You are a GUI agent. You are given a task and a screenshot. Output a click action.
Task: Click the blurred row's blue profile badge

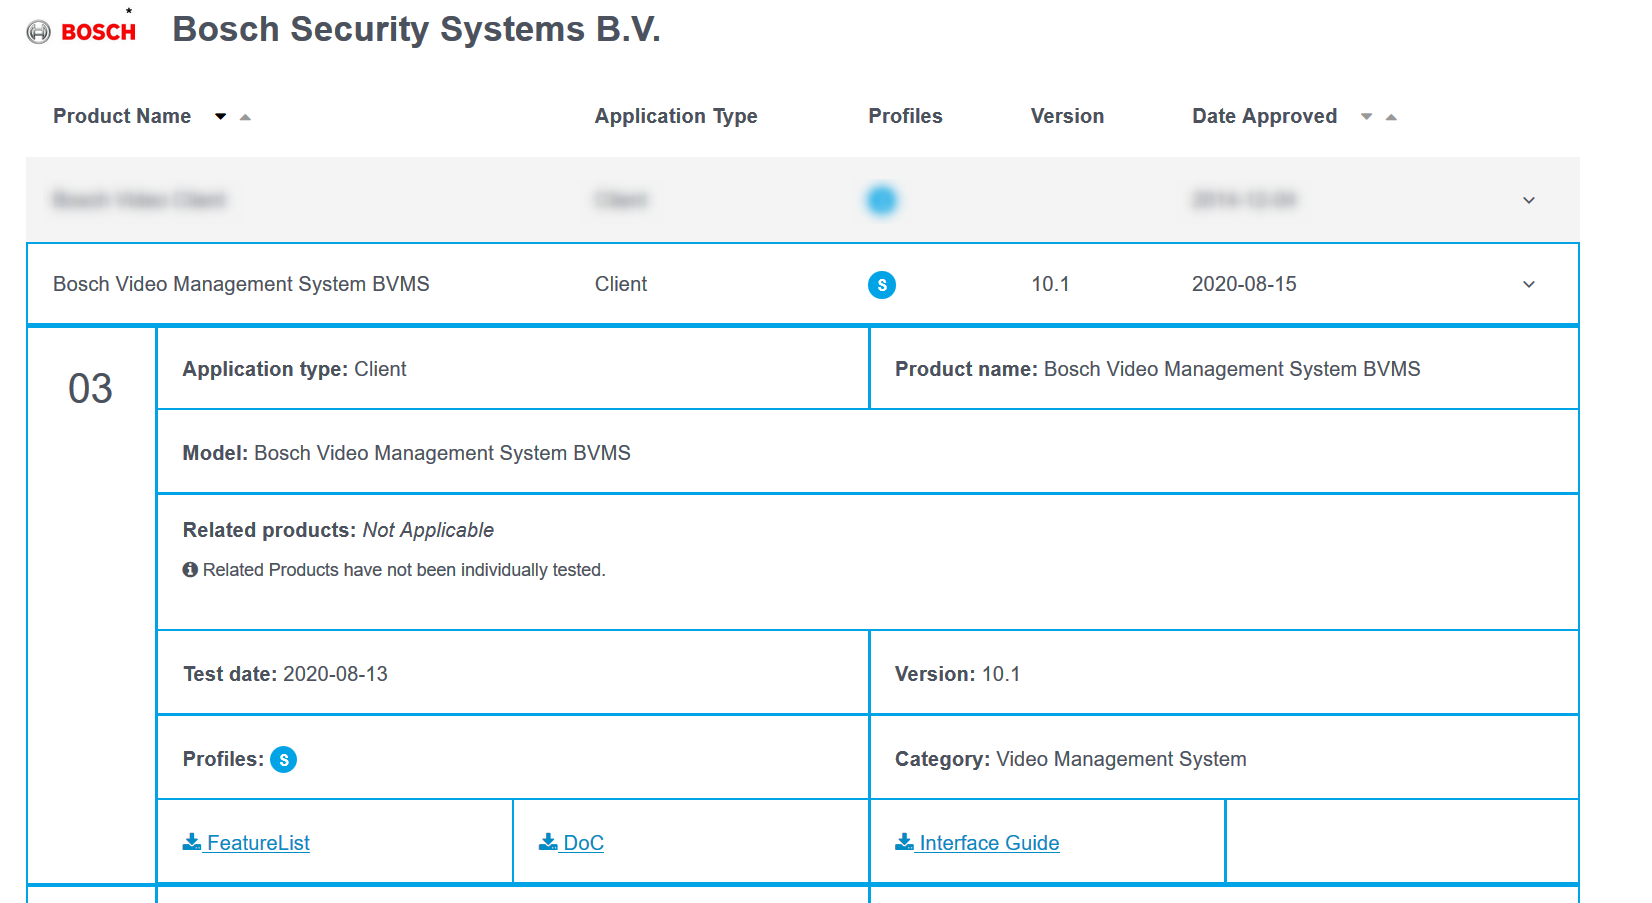point(881,200)
